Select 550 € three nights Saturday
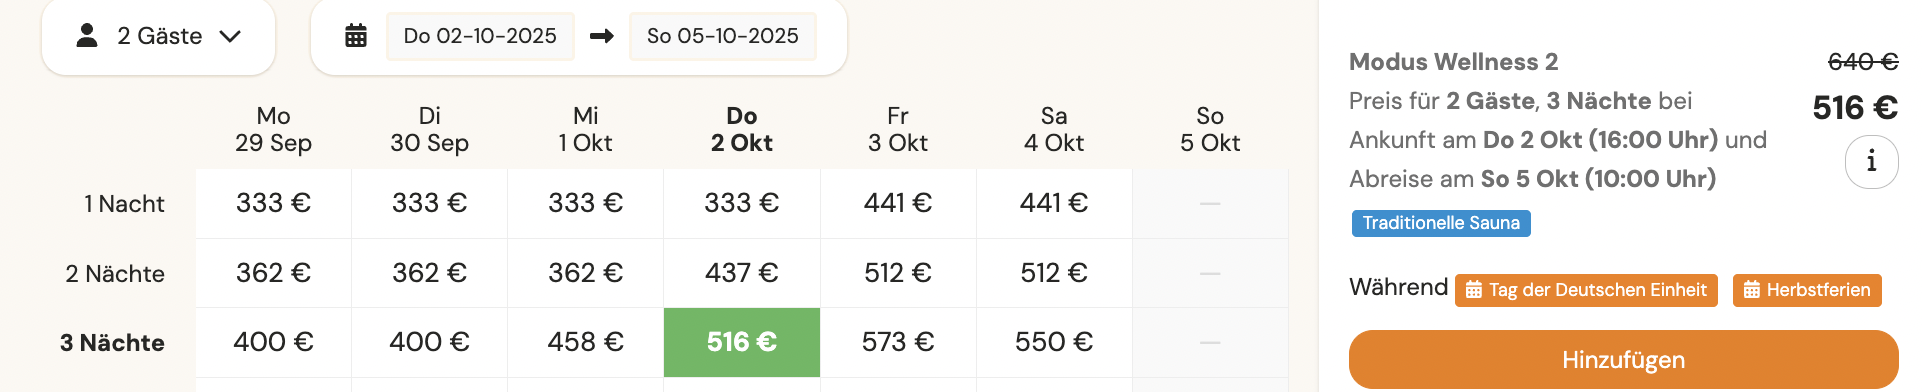 tap(1054, 342)
